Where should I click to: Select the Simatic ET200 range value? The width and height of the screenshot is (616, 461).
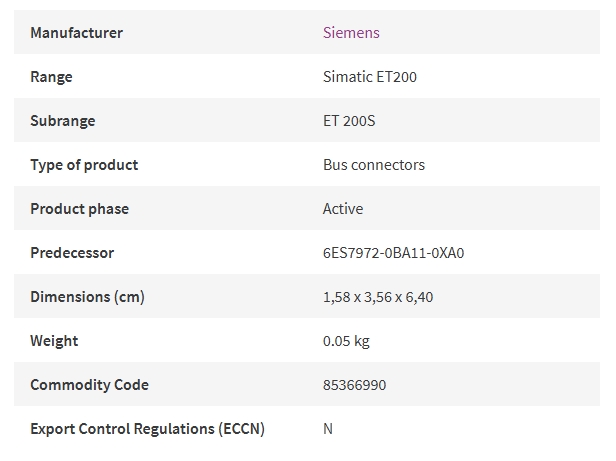(370, 77)
